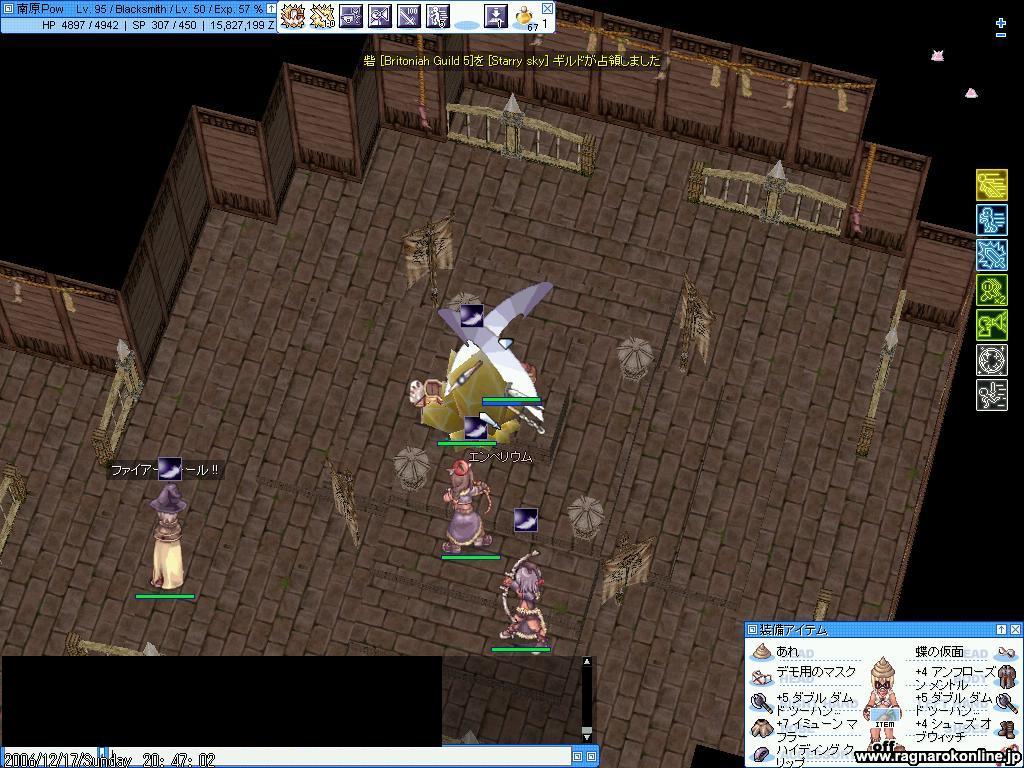This screenshot has height=768, width=1024.
Task: Close the skill hotbar
Action: (x=547, y=8)
